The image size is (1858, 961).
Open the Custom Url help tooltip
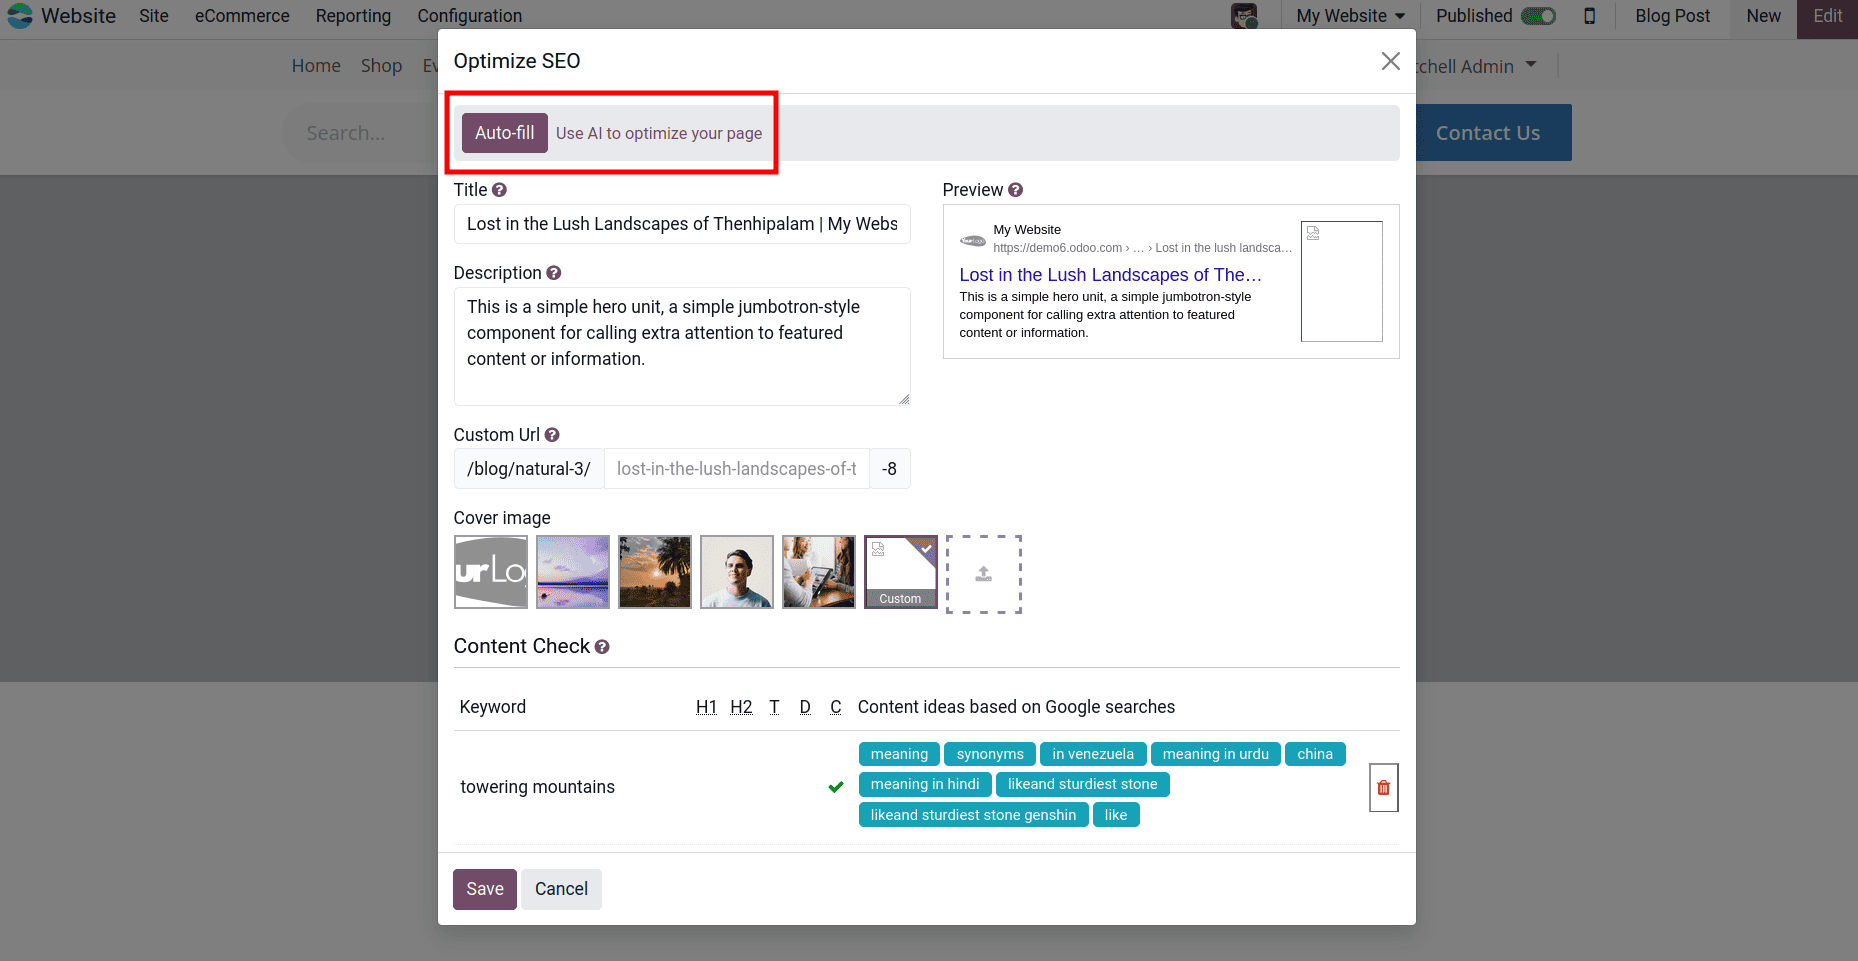point(552,434)
